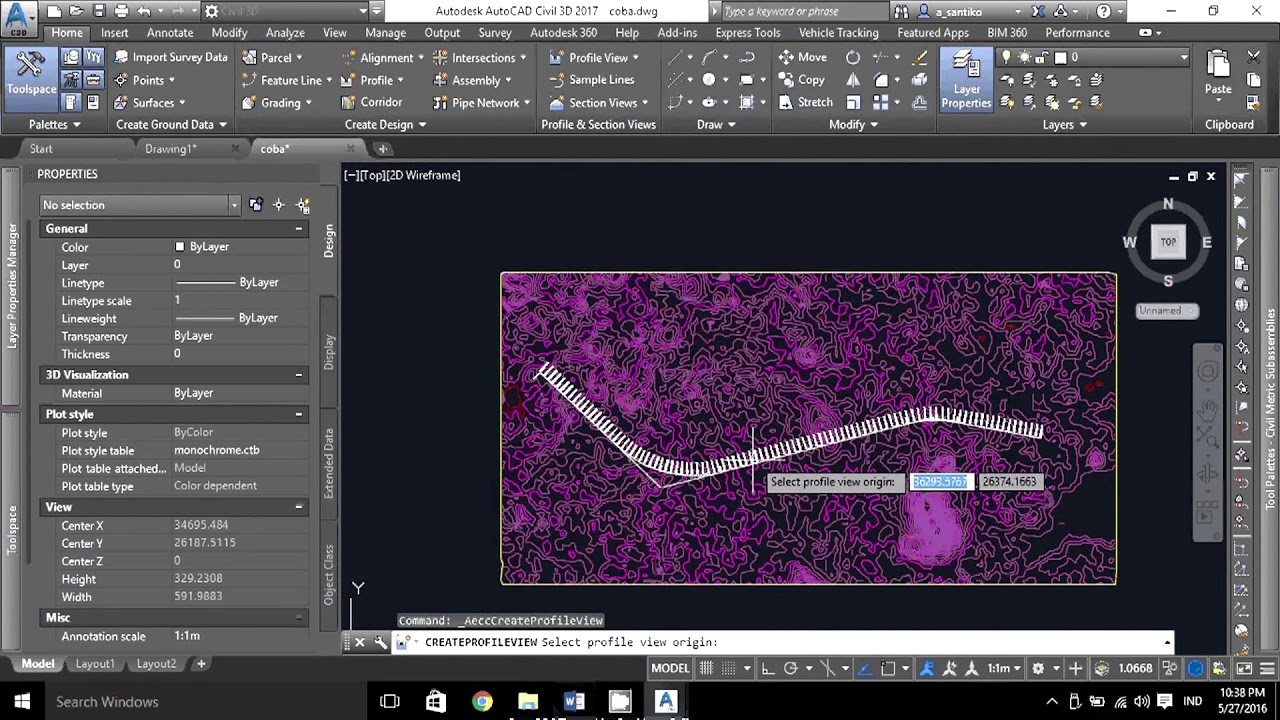Toggle object snap tracking in status bar
1280x720 pixels.
864,668
